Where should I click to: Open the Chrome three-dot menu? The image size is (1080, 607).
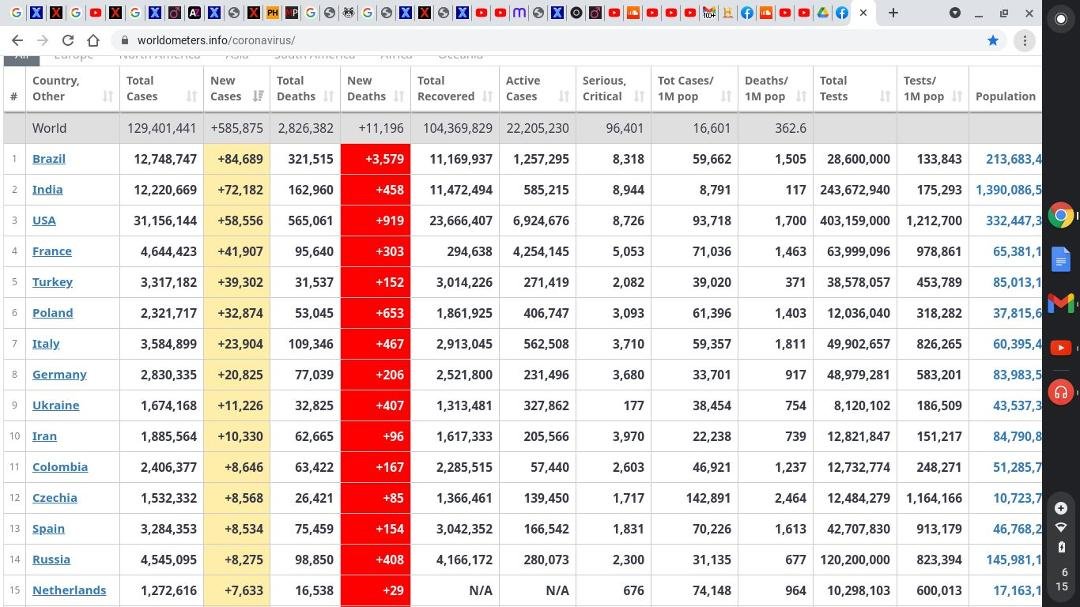pyautogui.click(x=1024, y=41)
